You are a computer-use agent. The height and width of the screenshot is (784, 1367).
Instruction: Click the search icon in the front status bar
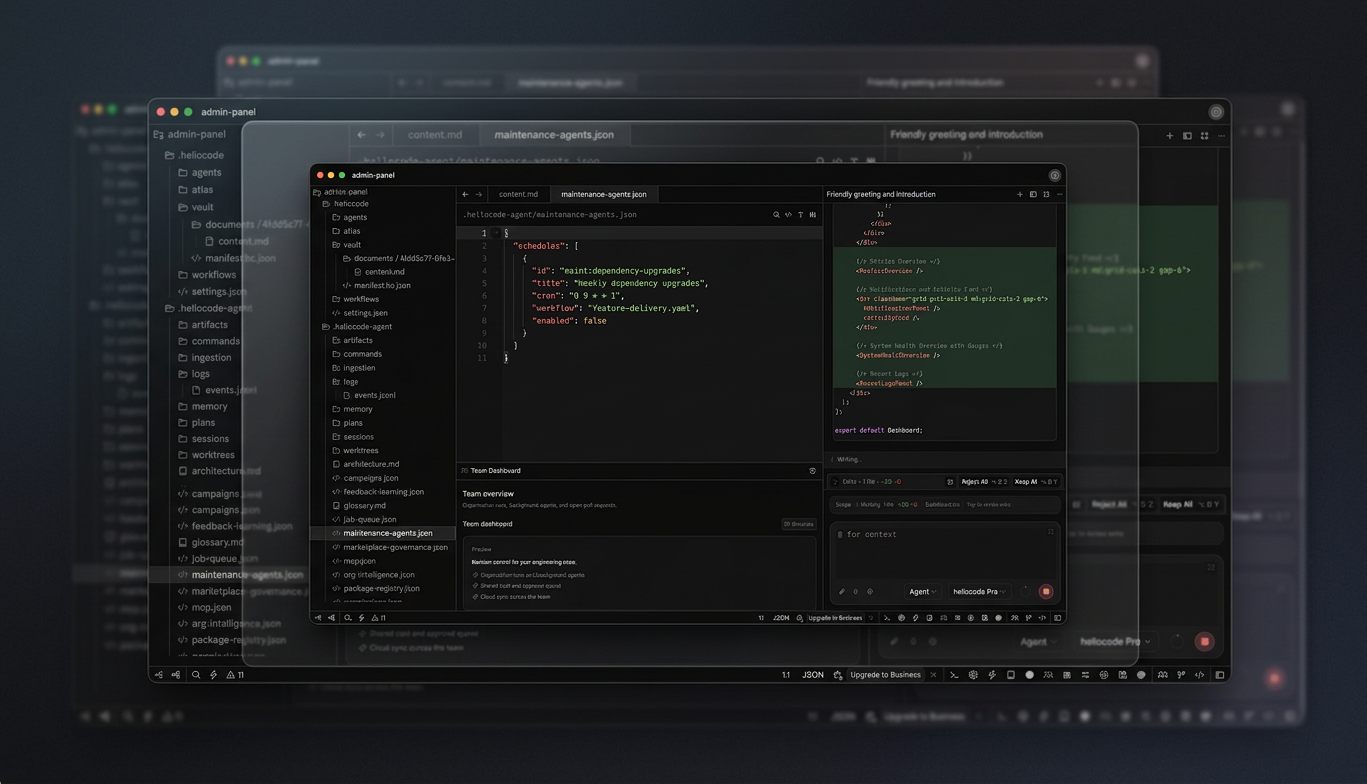tap(348, 618)
